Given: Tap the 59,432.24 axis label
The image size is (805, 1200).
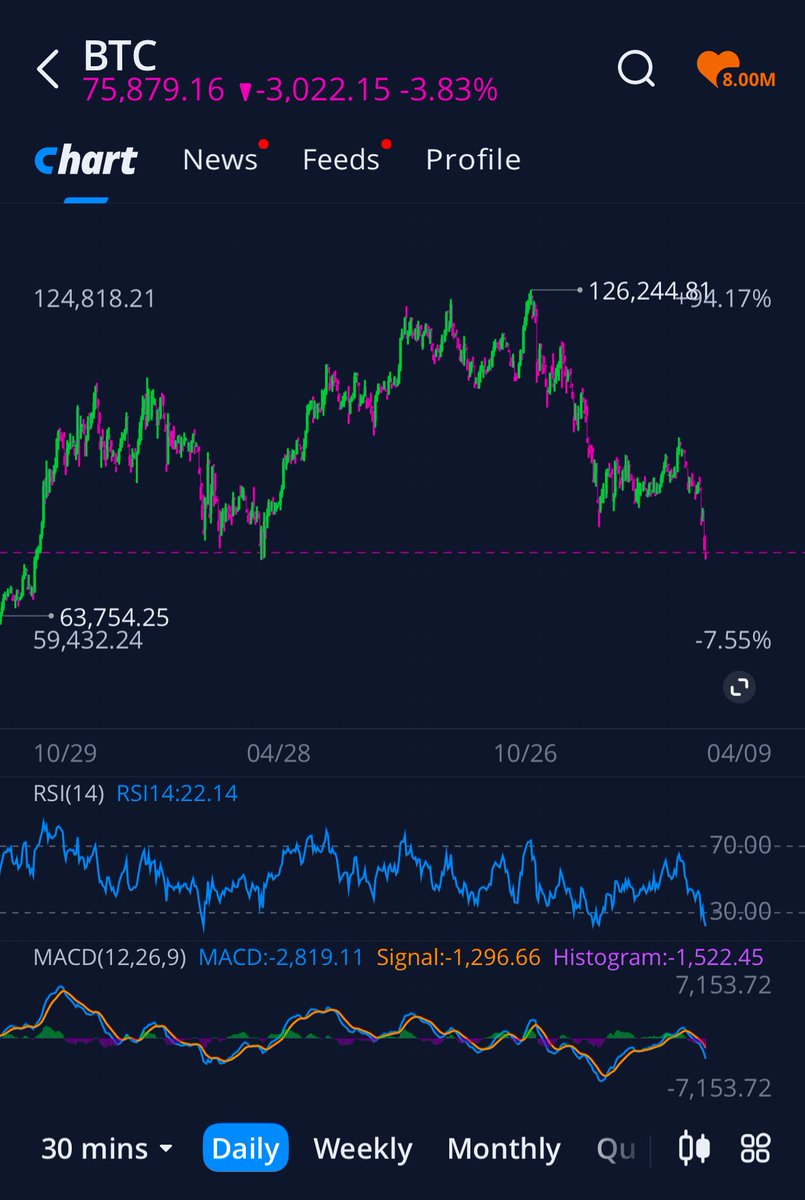Looking at the screenshot, I should pos(88,640).
